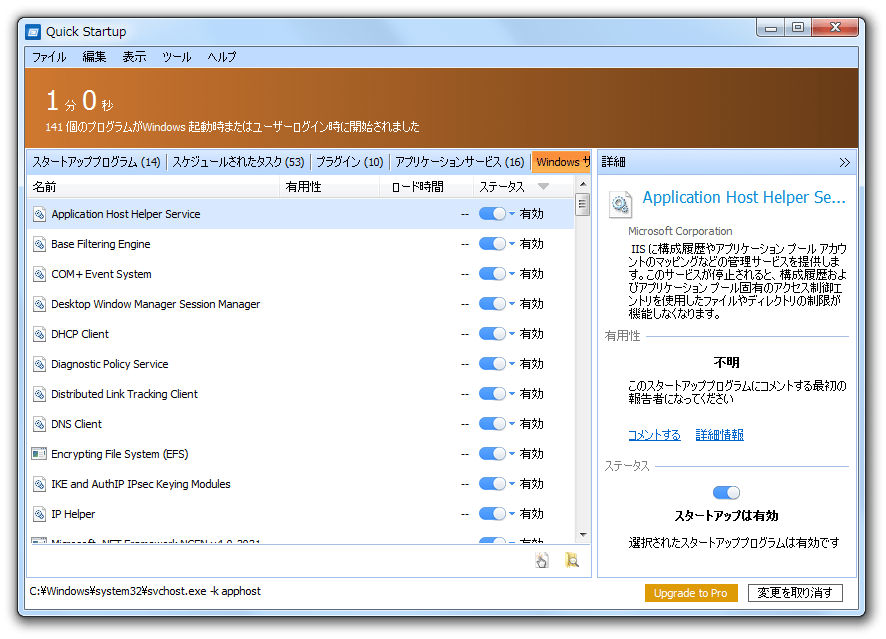Toggle Encrypting File System (EFS) switch
Image resolution: width=886 pixels, height=639 pixels.
coord(492,453)
